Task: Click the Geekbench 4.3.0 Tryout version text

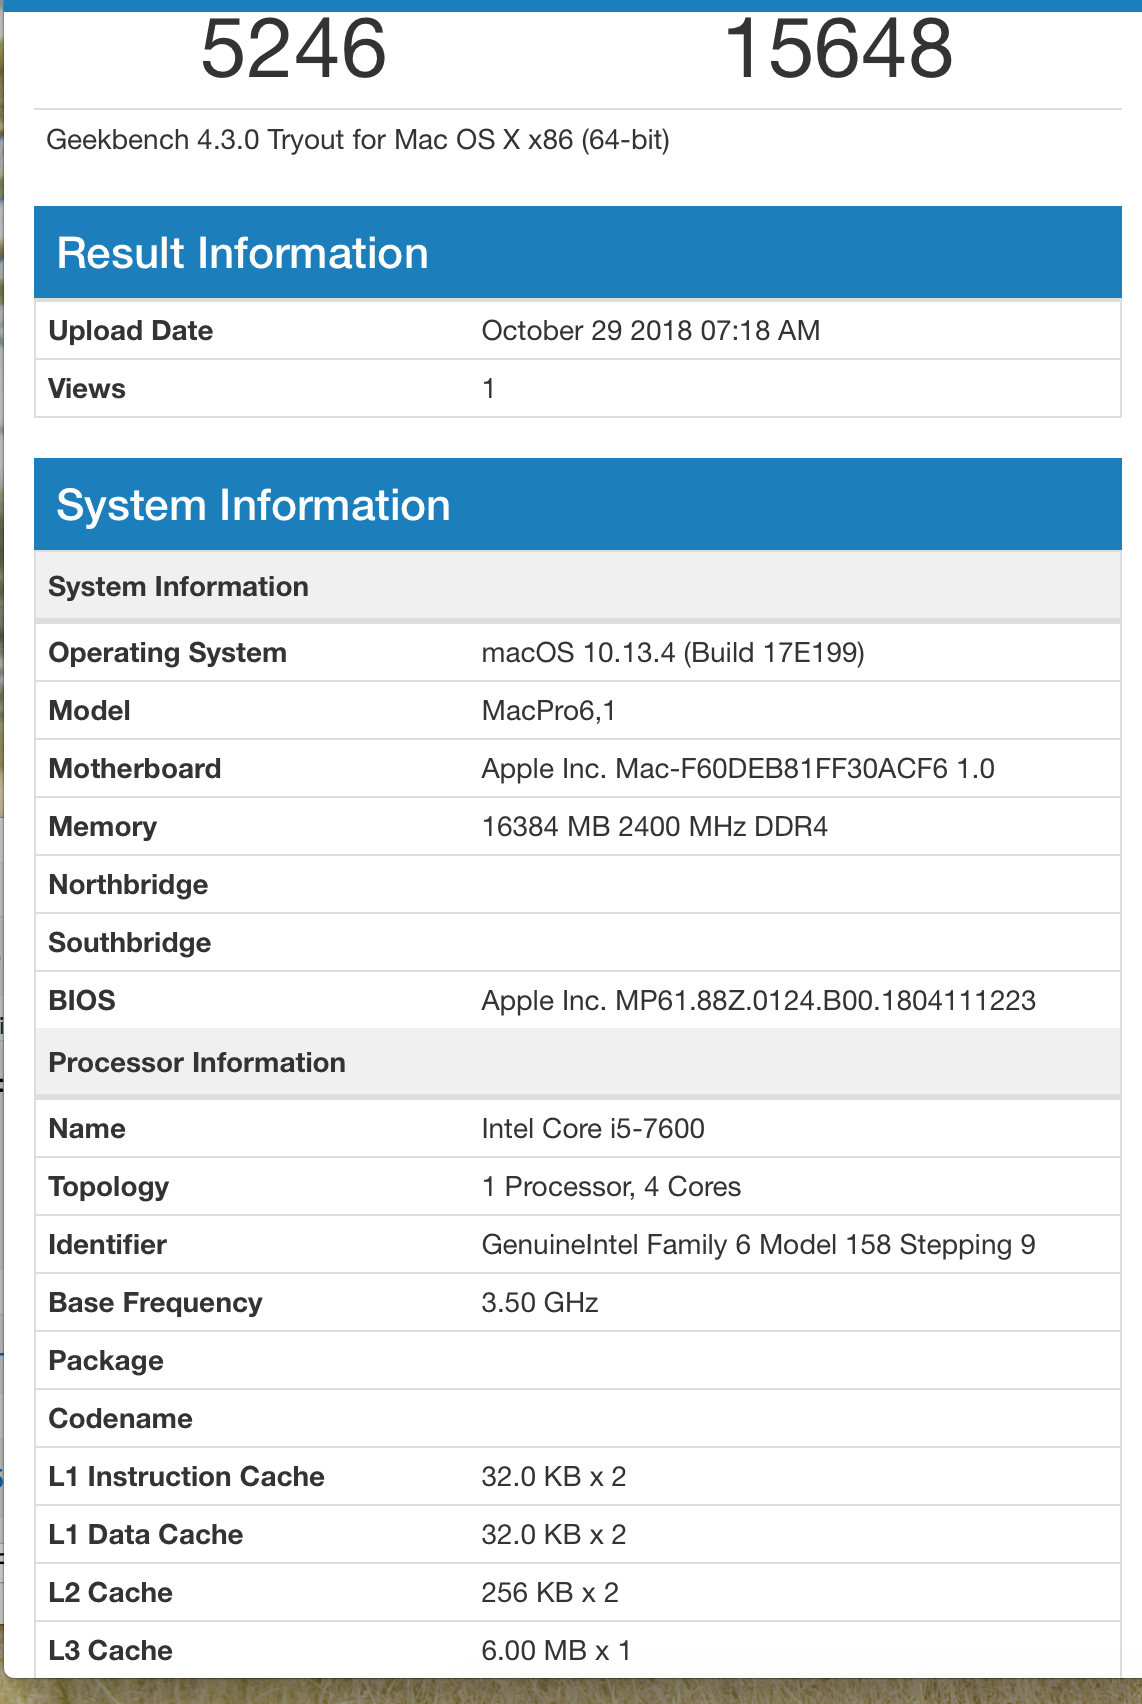Action: pos(357,140)
